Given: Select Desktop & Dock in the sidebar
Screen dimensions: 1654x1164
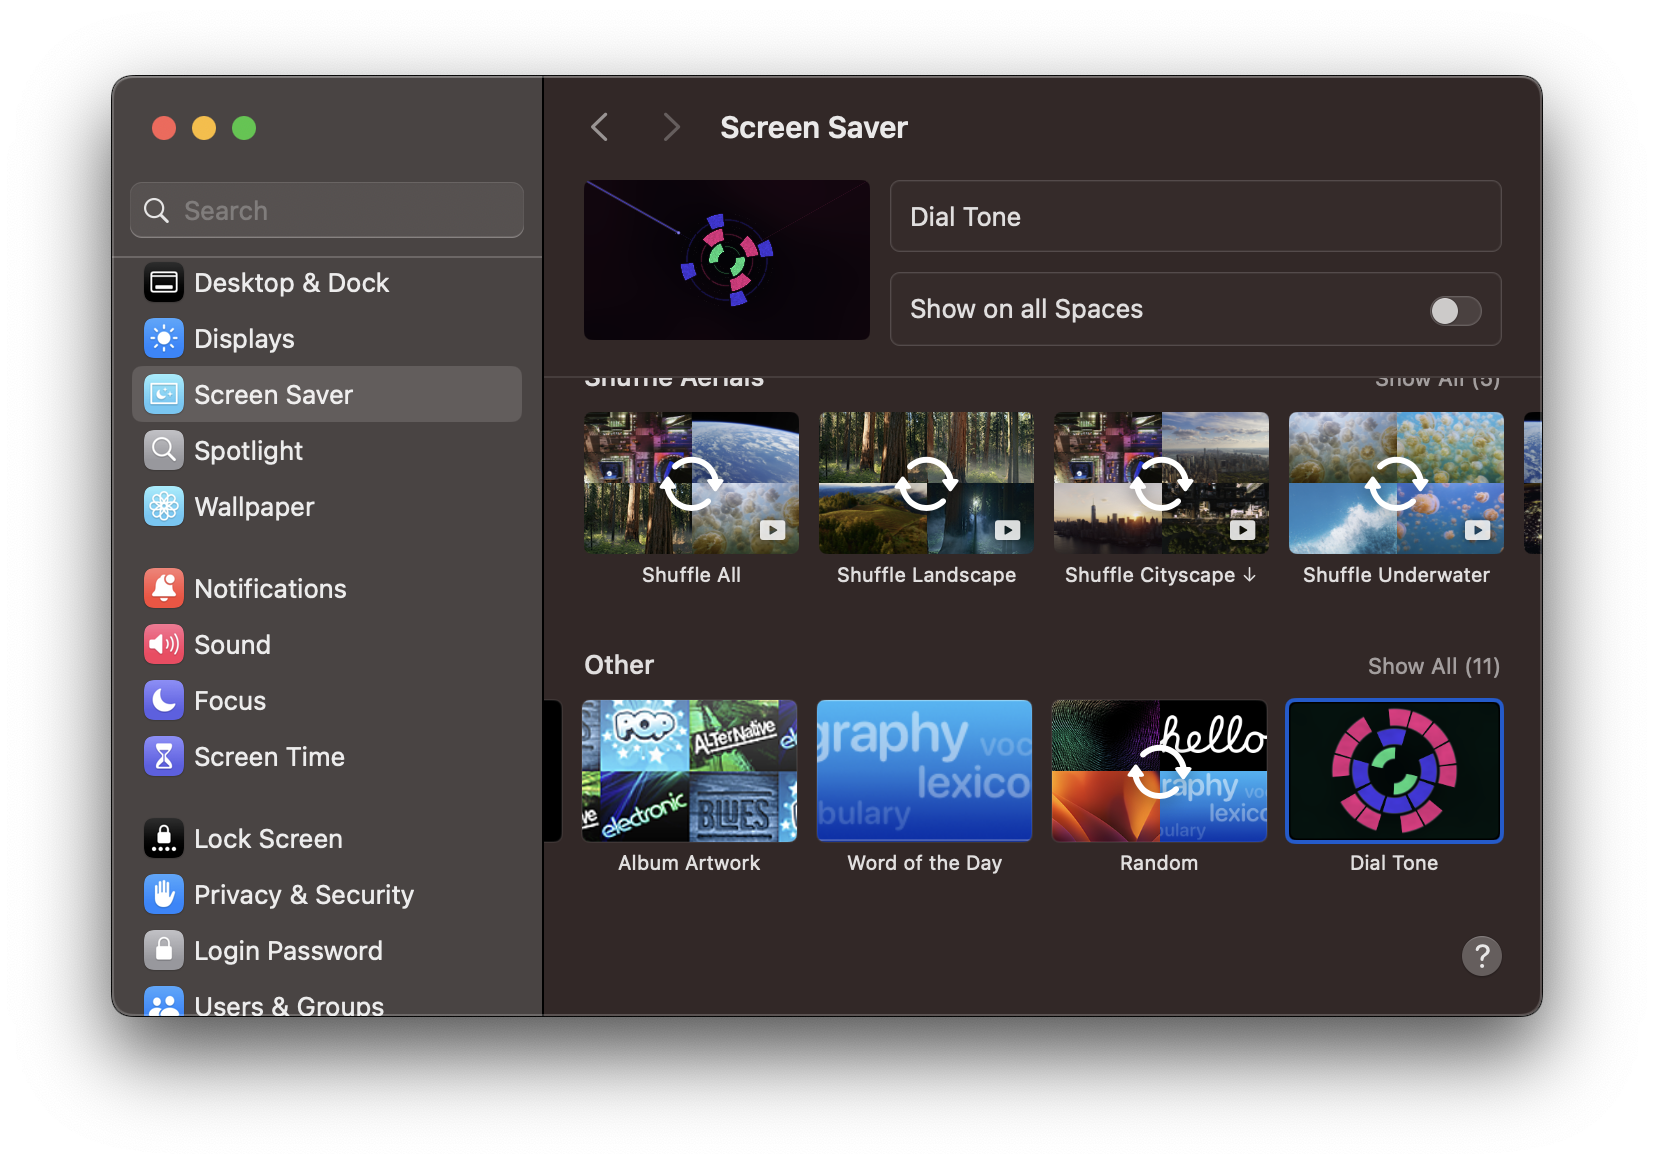Looking at the screenshot, I should 291,282.
